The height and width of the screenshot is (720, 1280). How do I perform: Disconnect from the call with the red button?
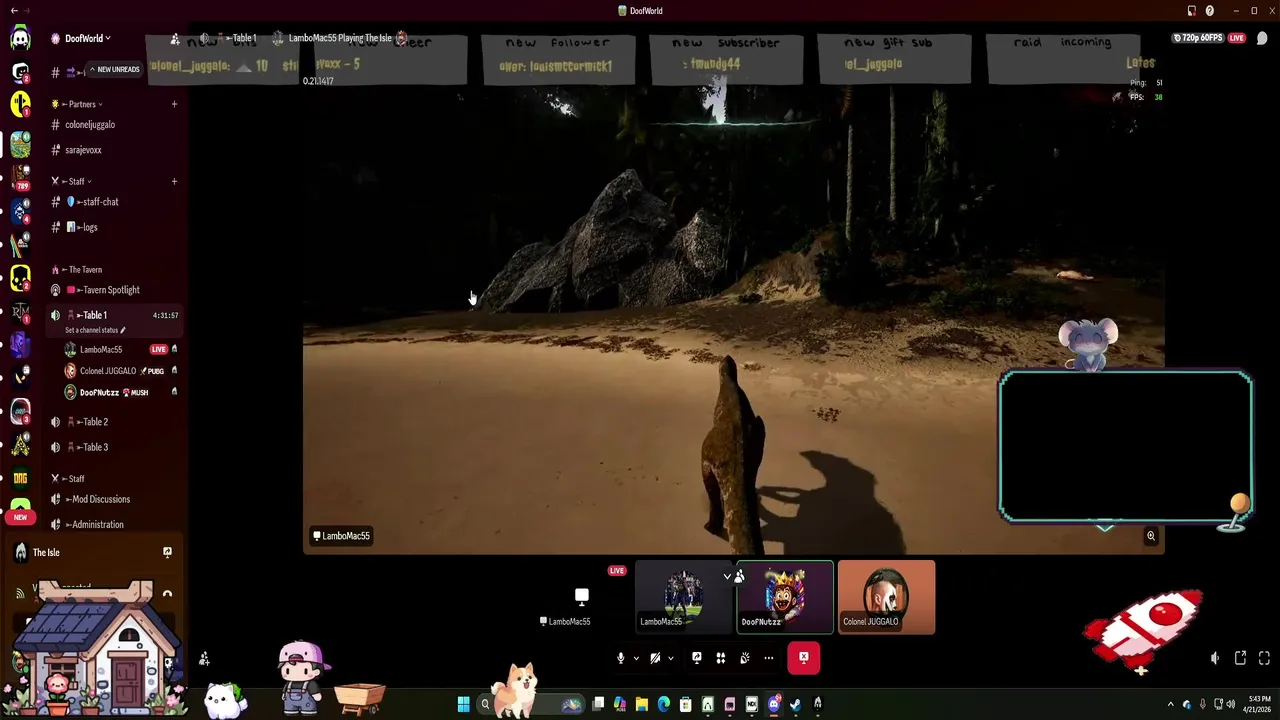804,658
